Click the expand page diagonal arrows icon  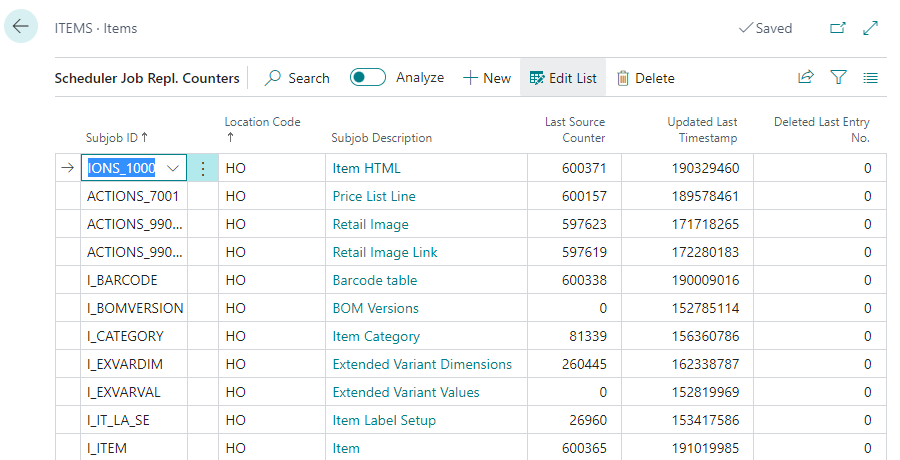click(x=870, y=28)
